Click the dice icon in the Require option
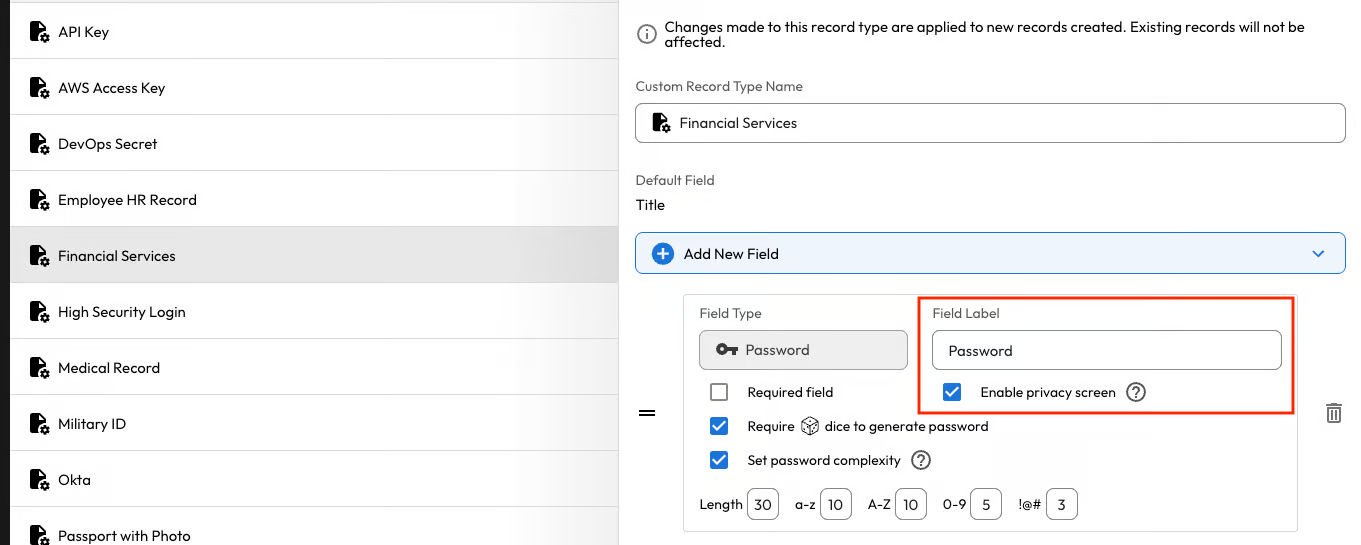This screenshot has height=545, width=1361. [809, 426]
